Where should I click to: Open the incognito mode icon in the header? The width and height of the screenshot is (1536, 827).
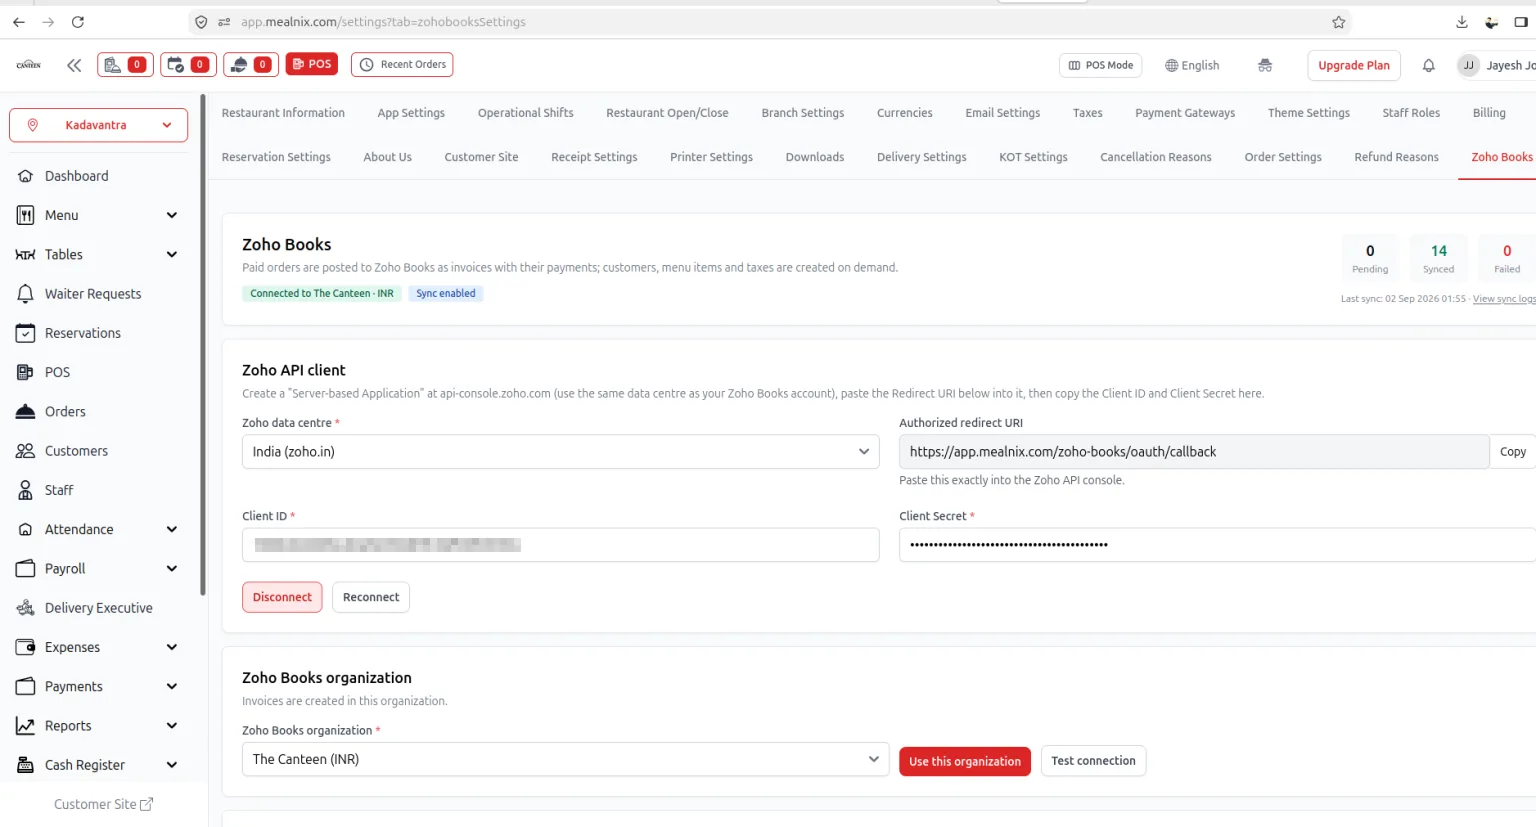point(1265,65)
